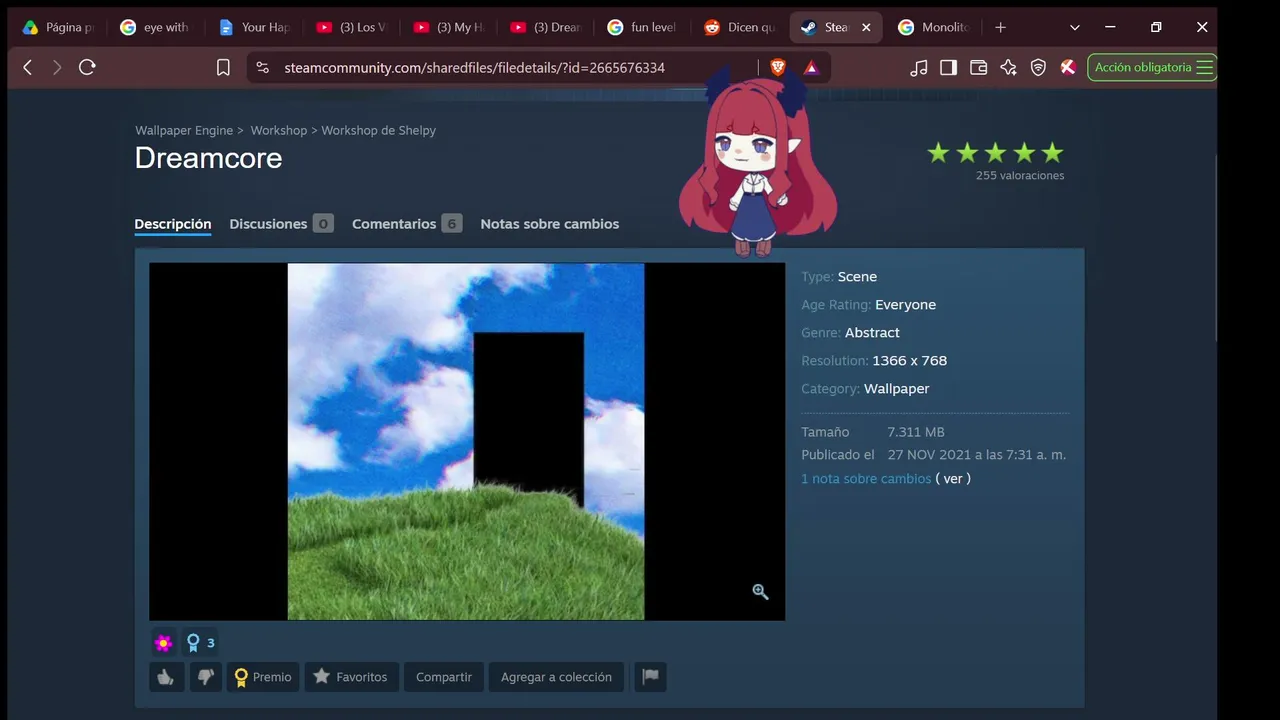The image size is (1280, 720).
Task: Open the Brave Wallet icon
Action: click(979, 67)
